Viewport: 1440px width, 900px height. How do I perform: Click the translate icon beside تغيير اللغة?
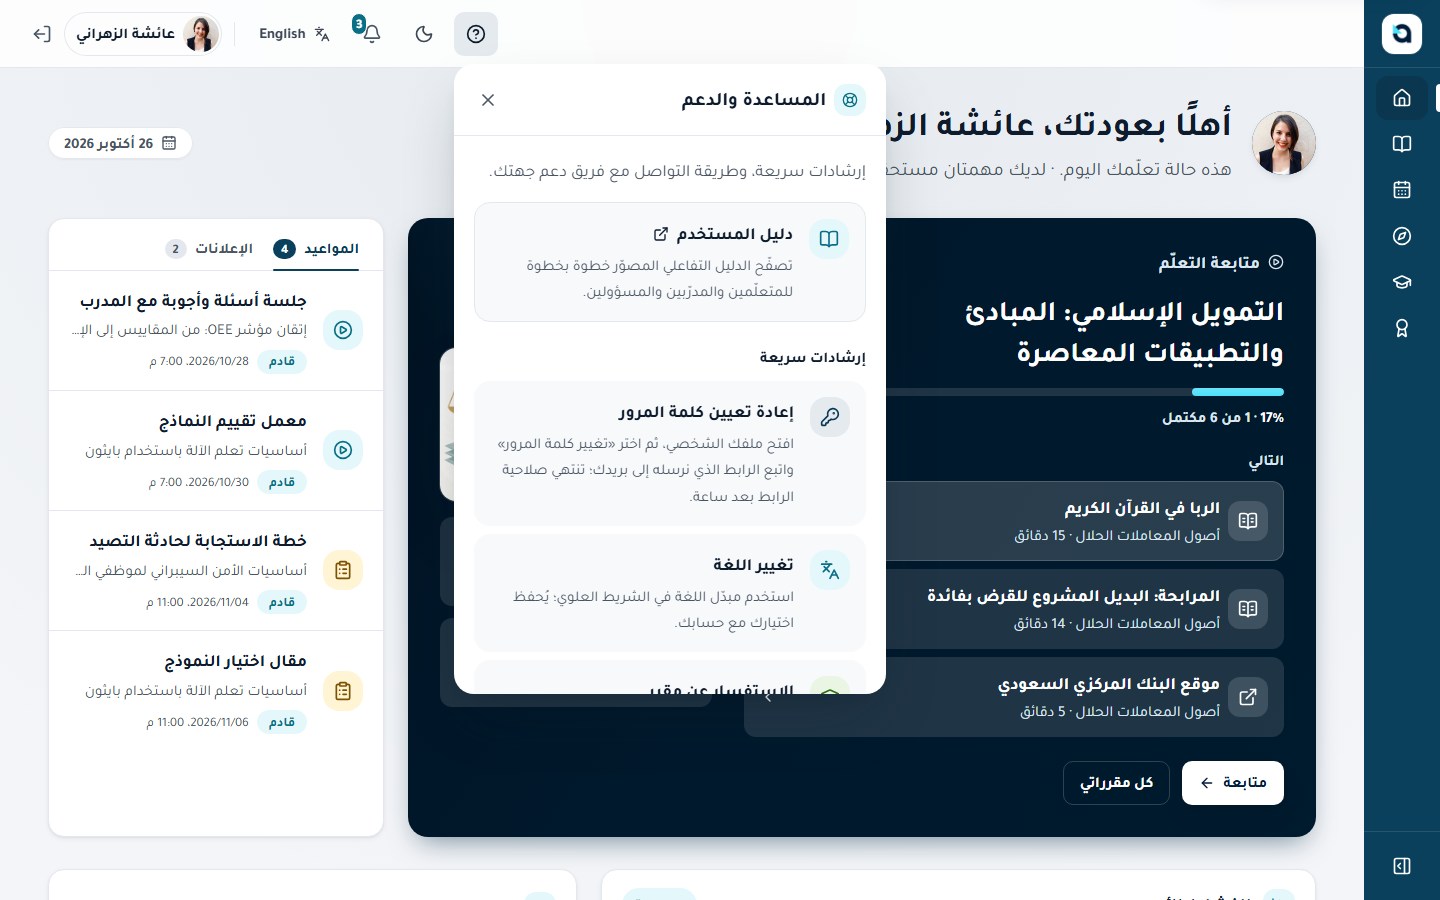point(830,570)
